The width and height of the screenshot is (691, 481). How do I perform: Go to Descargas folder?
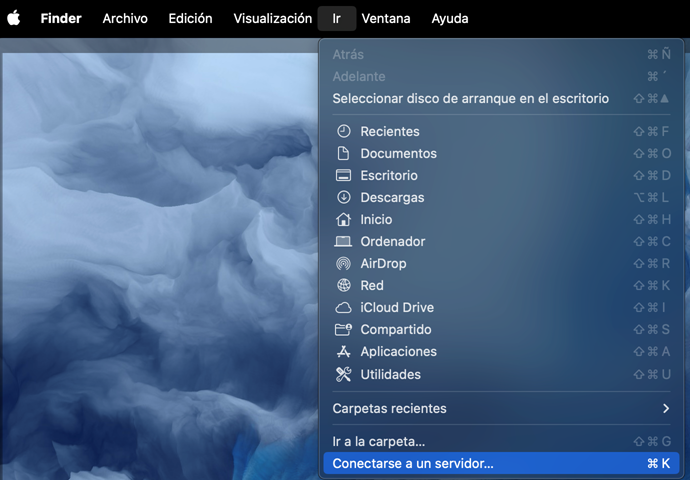(502, 198)
